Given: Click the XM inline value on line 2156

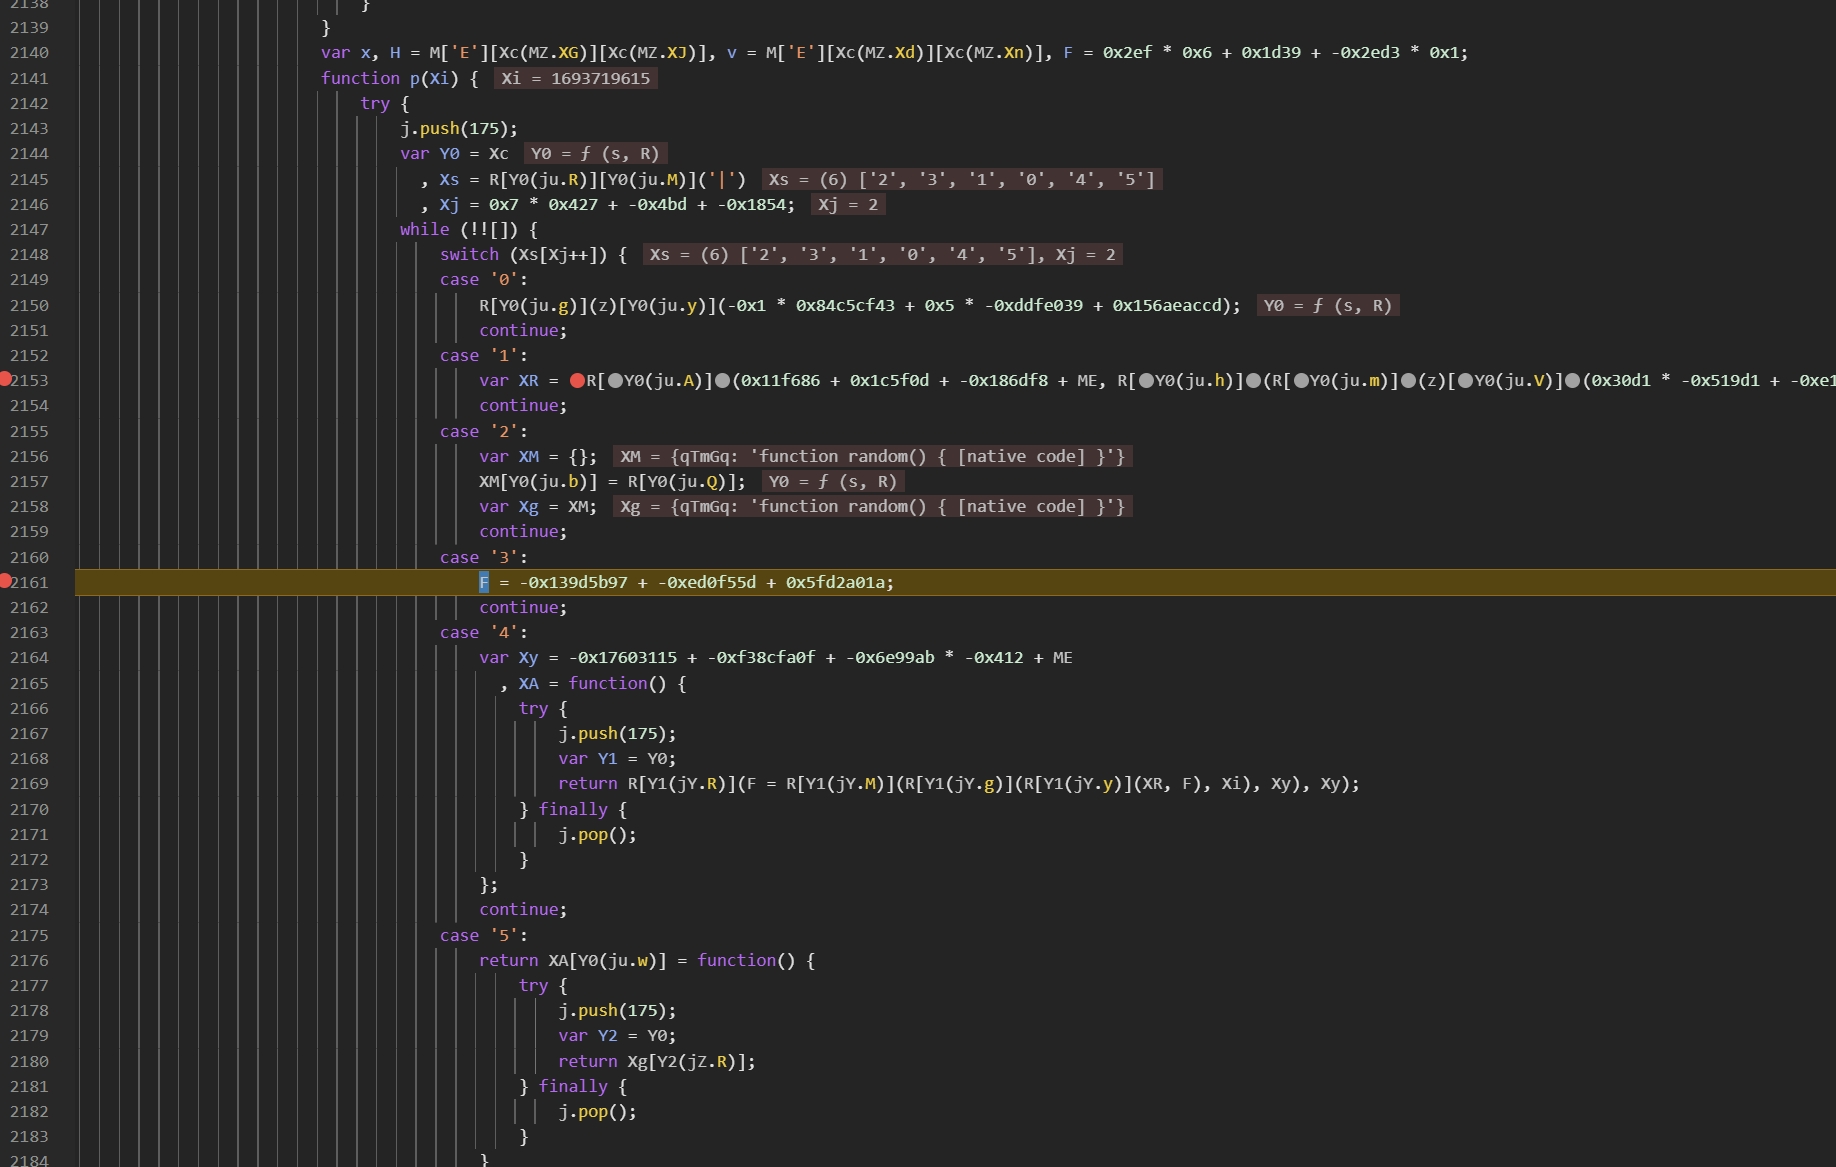Looking at the screenshot, I should pyautogui.click(x=871, y=456).
